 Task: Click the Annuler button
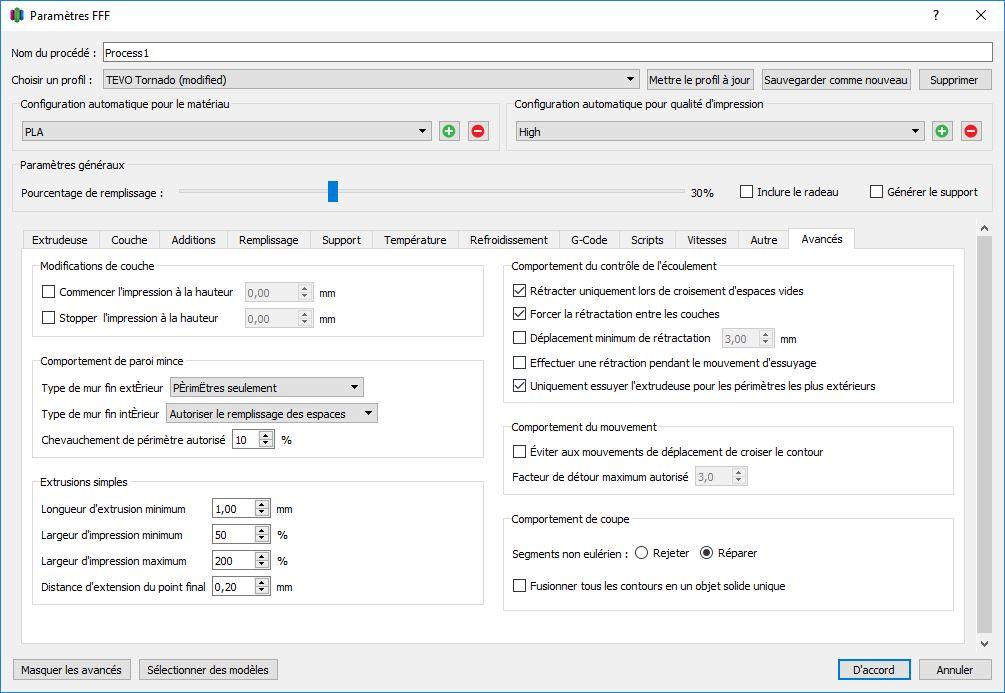pyautogui.click(x=955, y=669)
